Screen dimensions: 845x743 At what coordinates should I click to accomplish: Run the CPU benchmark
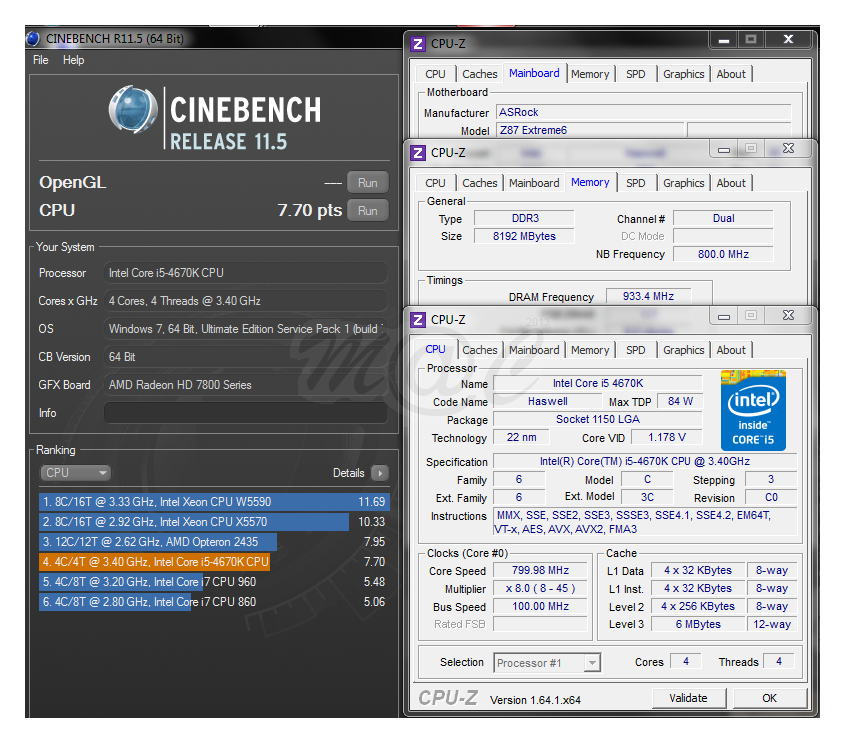pyautogui.click(x=367, y=210)
